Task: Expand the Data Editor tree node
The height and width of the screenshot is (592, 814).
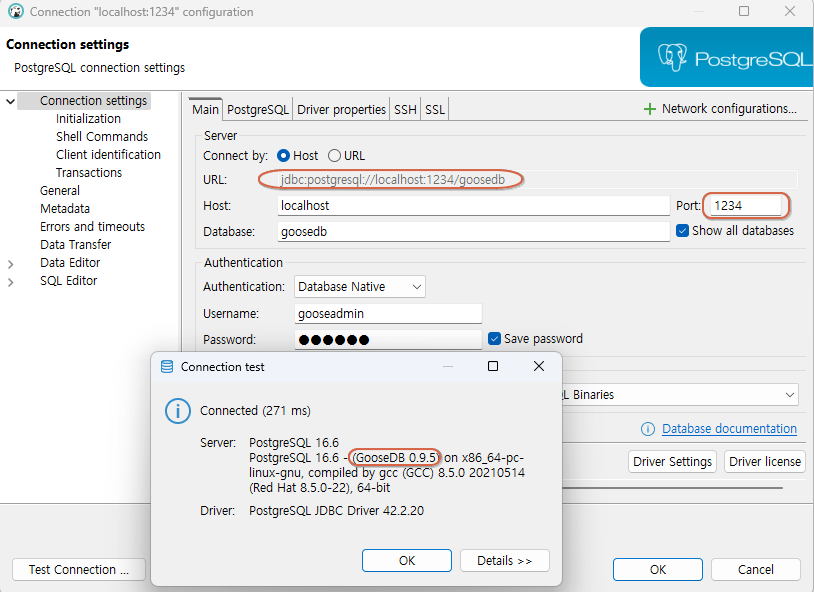Action: pyautogui.click(x=10, y=264)
